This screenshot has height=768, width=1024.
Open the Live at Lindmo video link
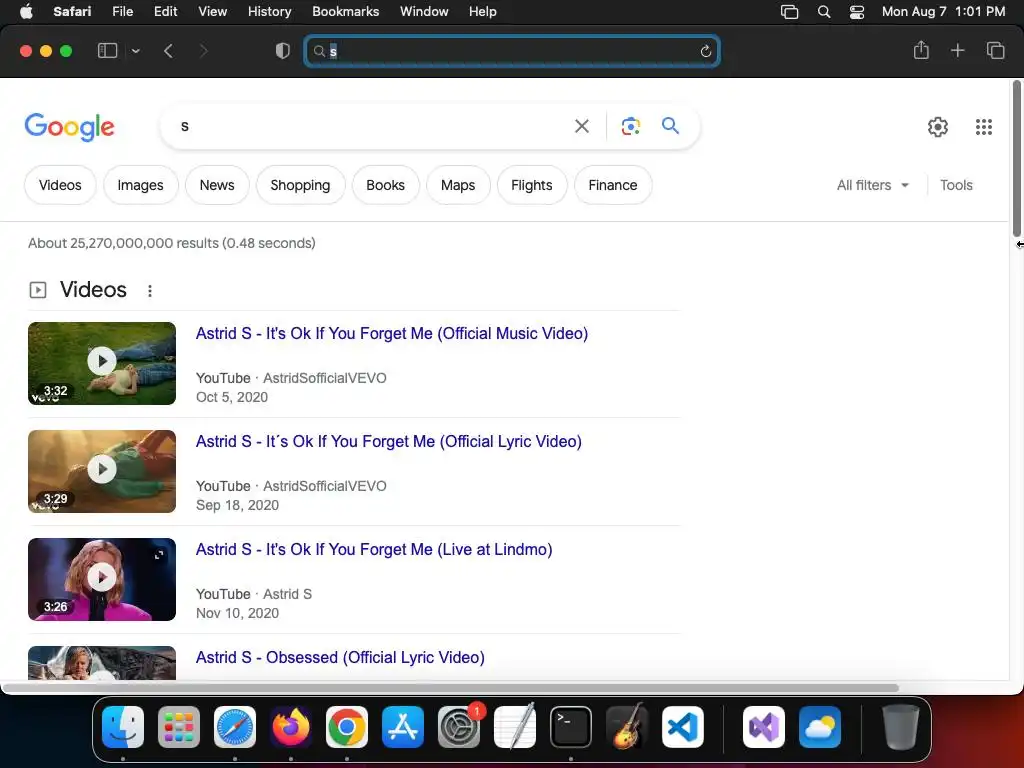pyautogui.click(x=374, y=549)
